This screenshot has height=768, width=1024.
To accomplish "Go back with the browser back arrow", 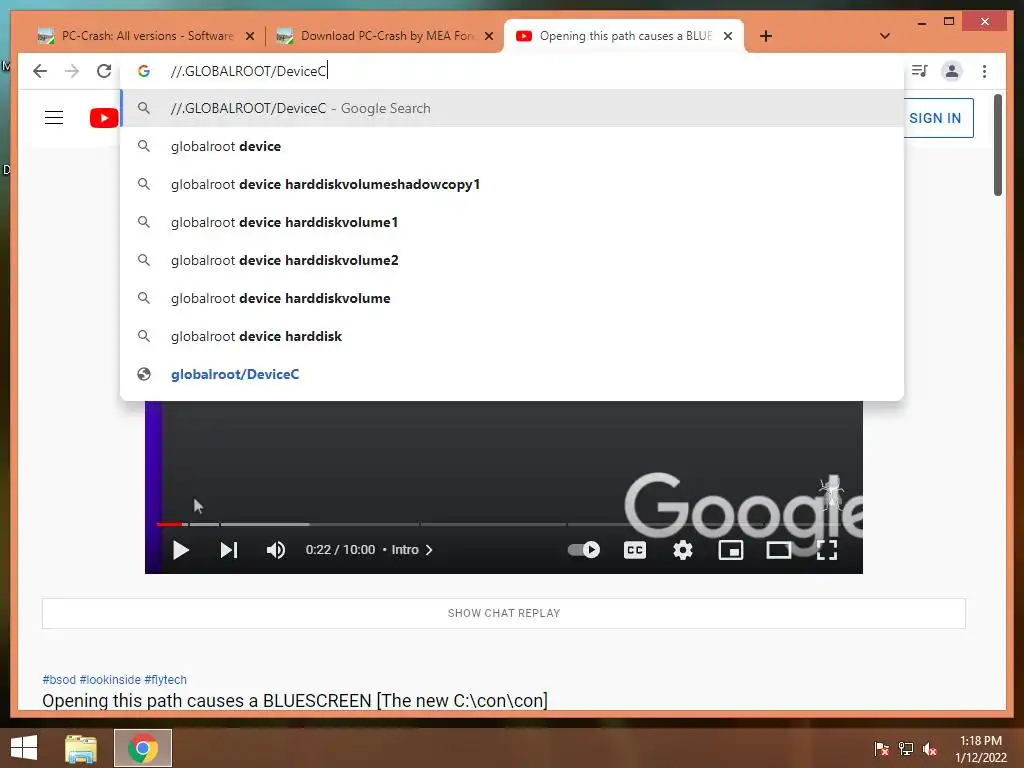I will coord(40,71).
